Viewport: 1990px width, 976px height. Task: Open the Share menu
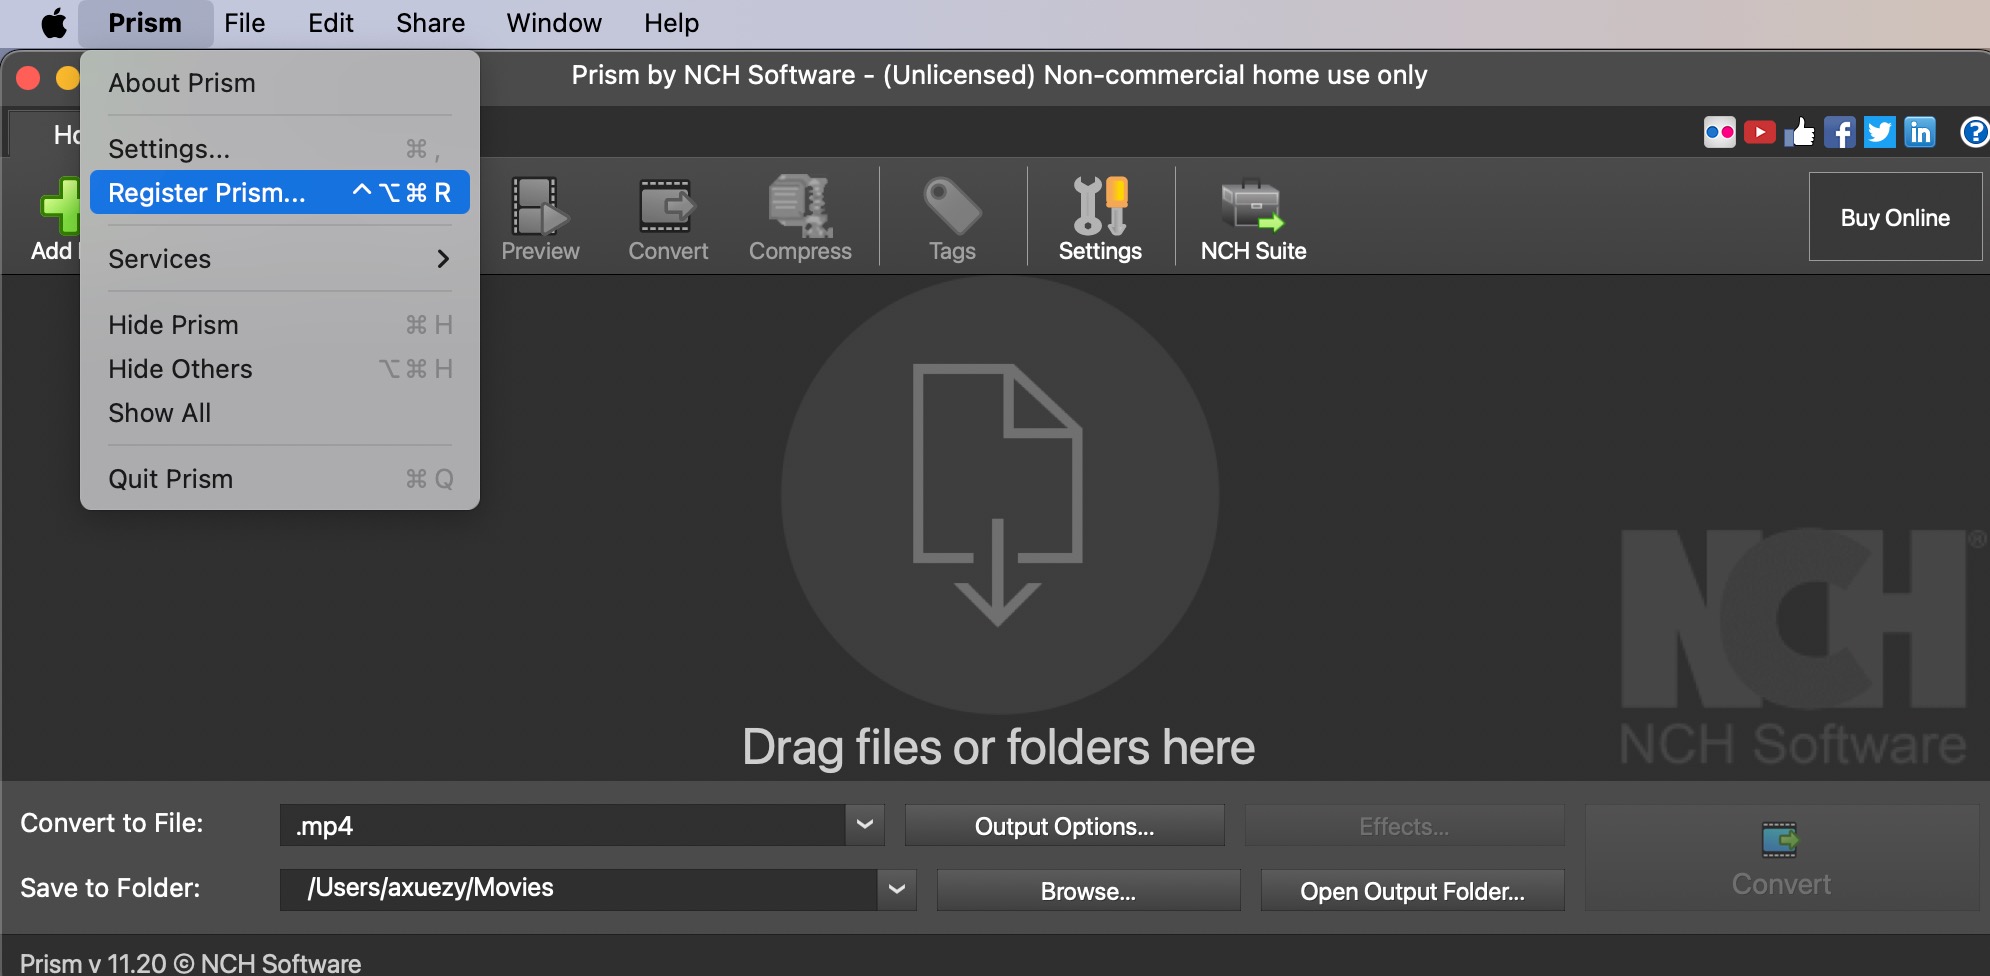coord(430,23)
